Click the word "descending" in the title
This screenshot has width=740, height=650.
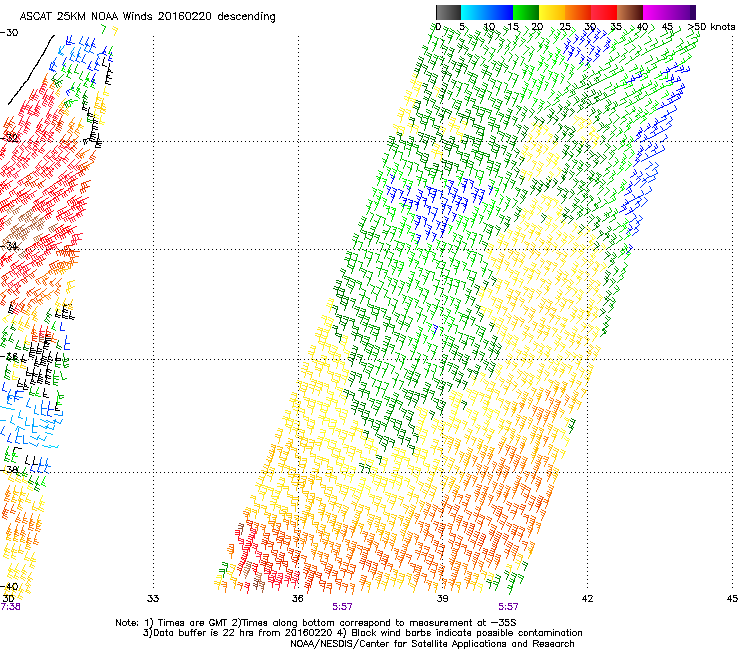coord(246,17)
